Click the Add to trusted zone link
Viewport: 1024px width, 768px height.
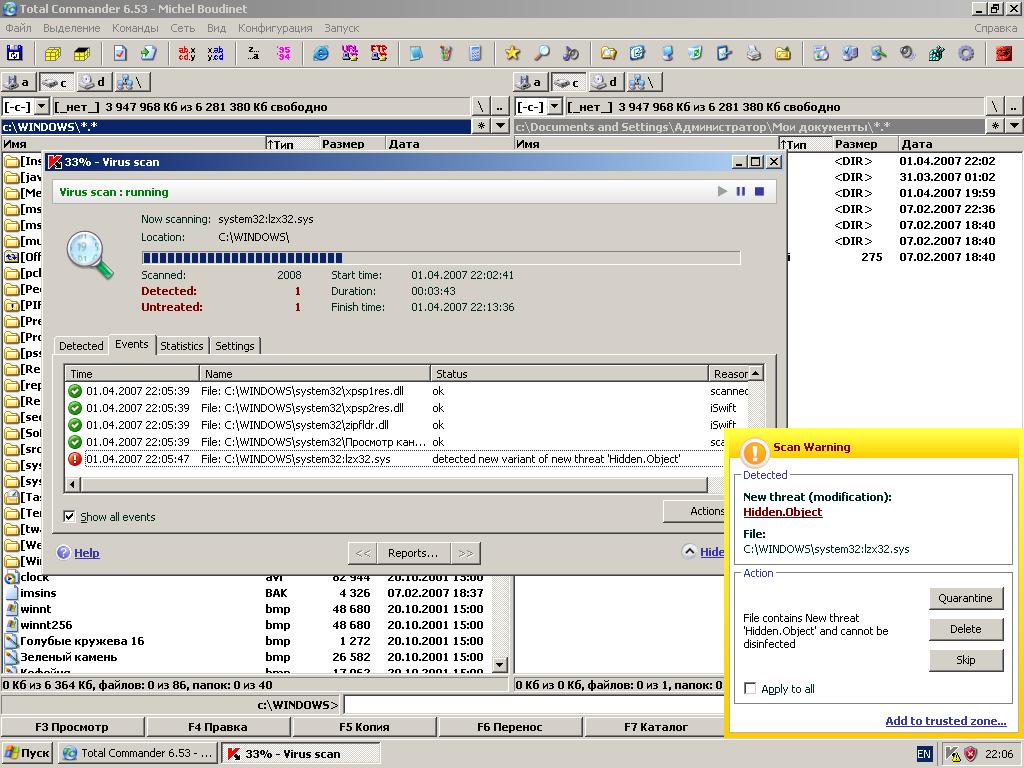coord(945,721)
